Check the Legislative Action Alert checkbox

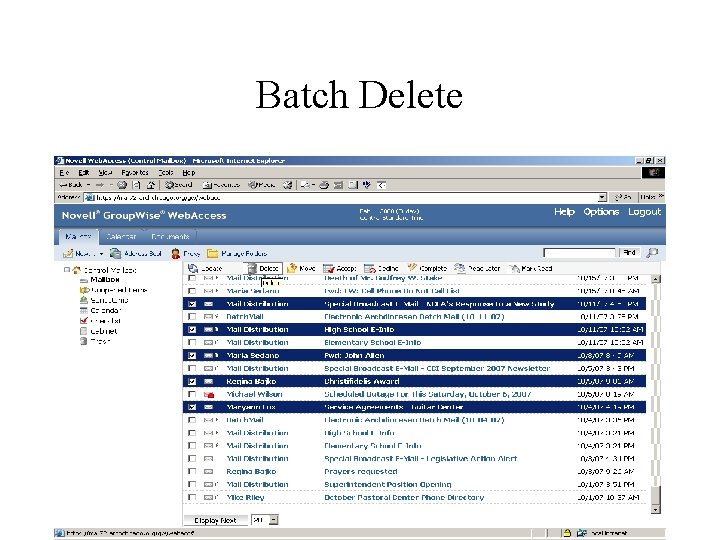click(192, 459)
